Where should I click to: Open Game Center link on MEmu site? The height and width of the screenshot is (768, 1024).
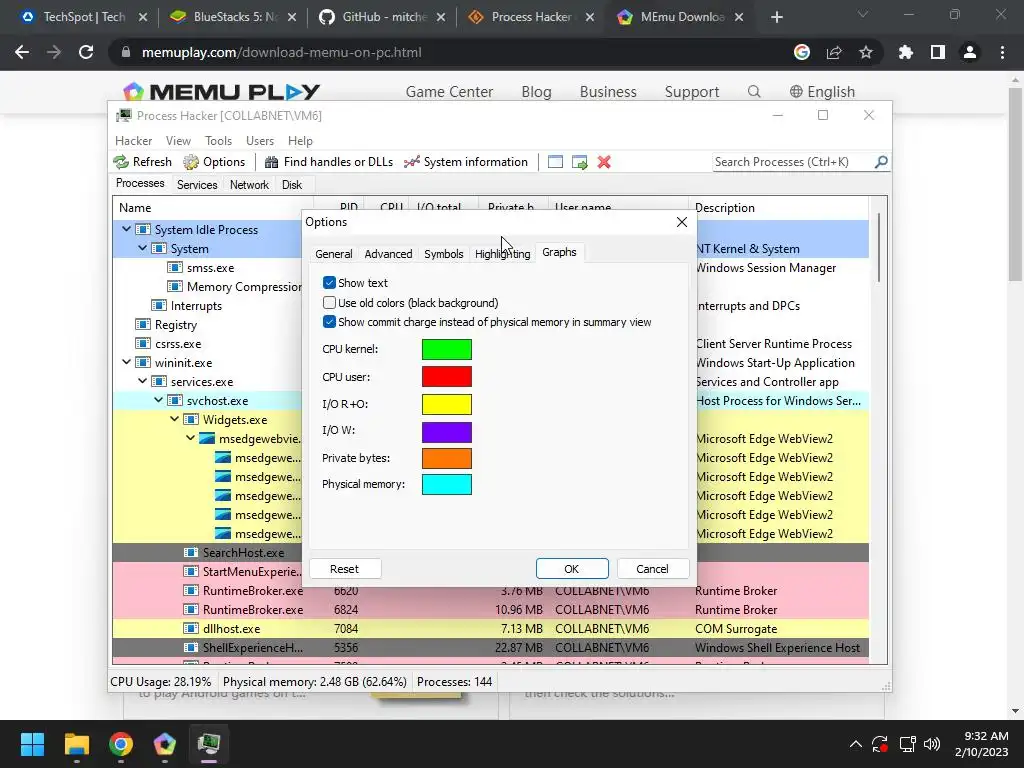click(449, 92)
